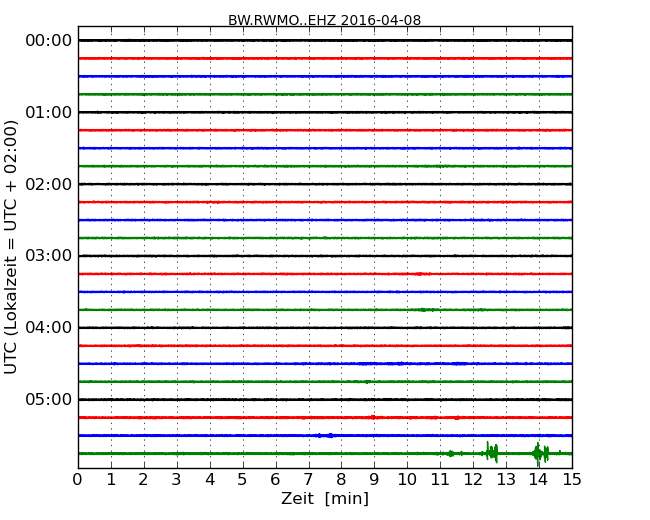The height and width of the screenshot is (520, 650).
Task: Click x-axis tick label 3
Action: 177,479
